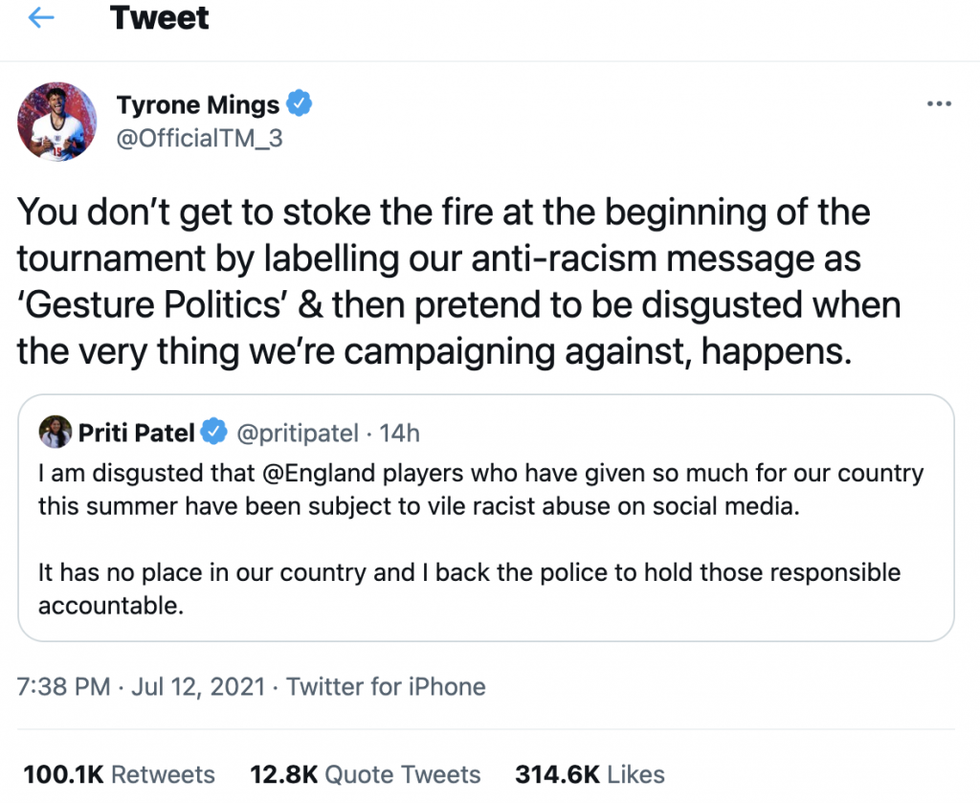The height and width of the screenshot is (803, 980).
Task: Click the Tweet page header title
Action: [160, 18]
